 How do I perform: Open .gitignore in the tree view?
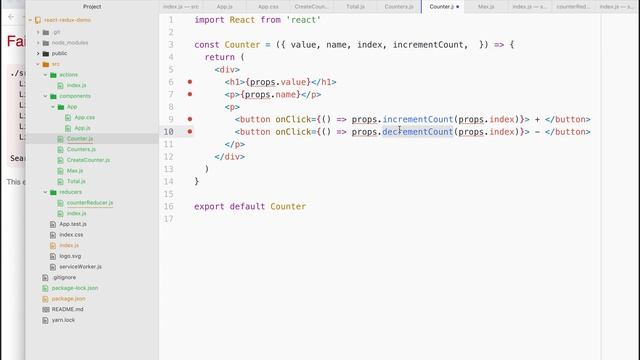point(64,278)
